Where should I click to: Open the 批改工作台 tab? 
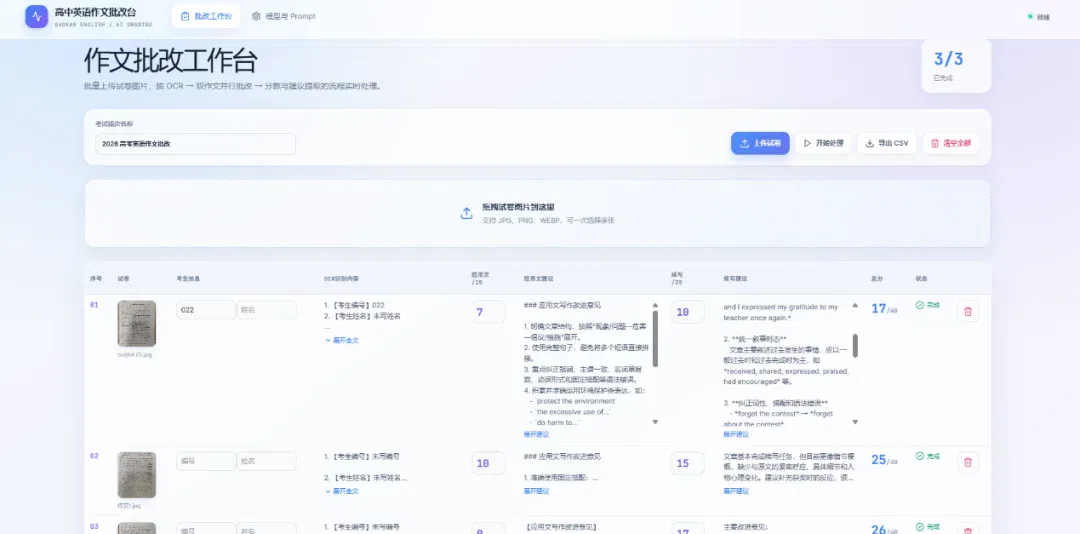click(x=206, y=16)
